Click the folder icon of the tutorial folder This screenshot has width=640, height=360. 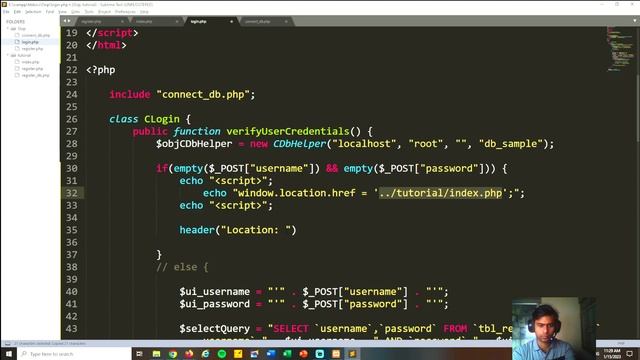coord(13,55)
